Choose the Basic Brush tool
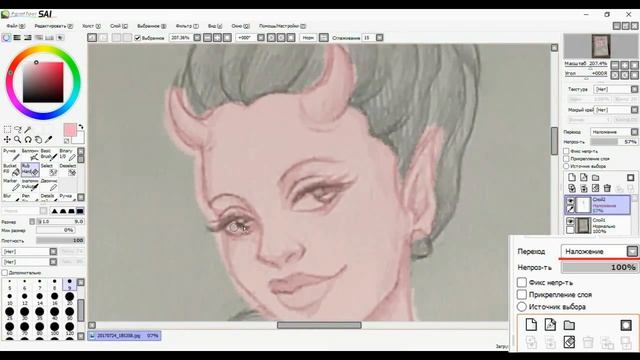This screenshot has height=360, width=640. point(49,154)
